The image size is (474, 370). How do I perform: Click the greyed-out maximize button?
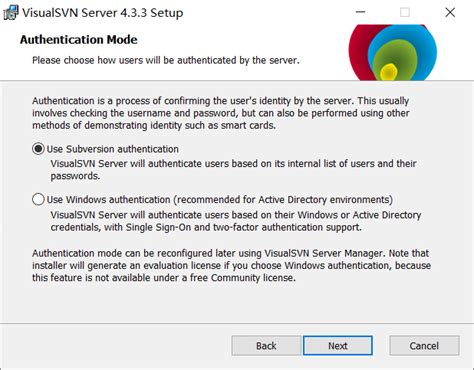405,13
